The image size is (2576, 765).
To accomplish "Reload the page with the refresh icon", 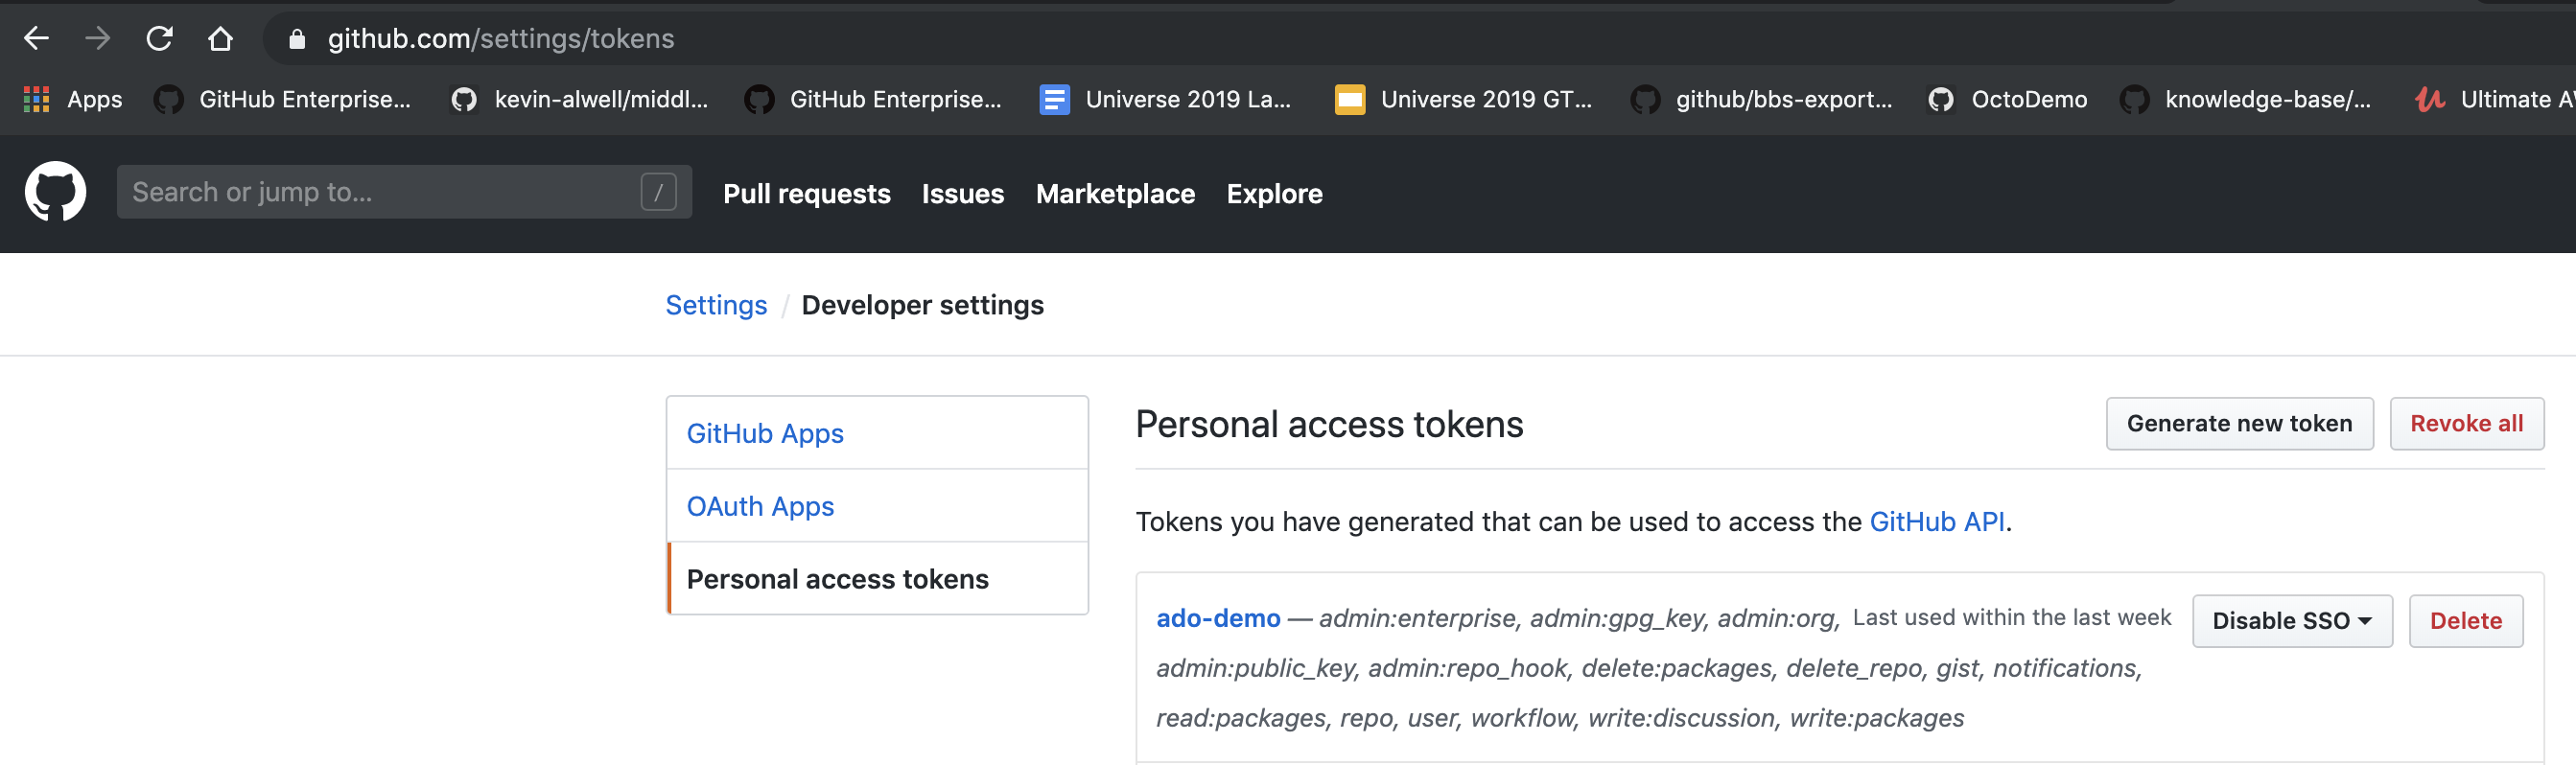I will (160, 39).
